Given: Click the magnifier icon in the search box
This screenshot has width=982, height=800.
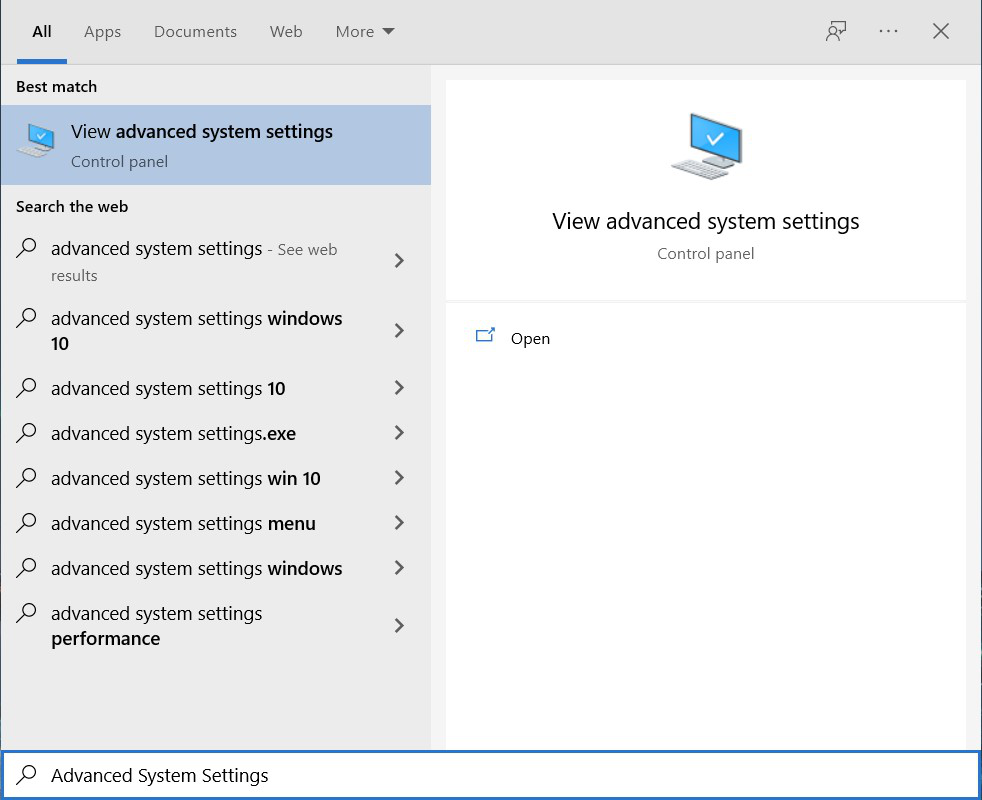Looking at the screenshot, I should click(28, 775).
